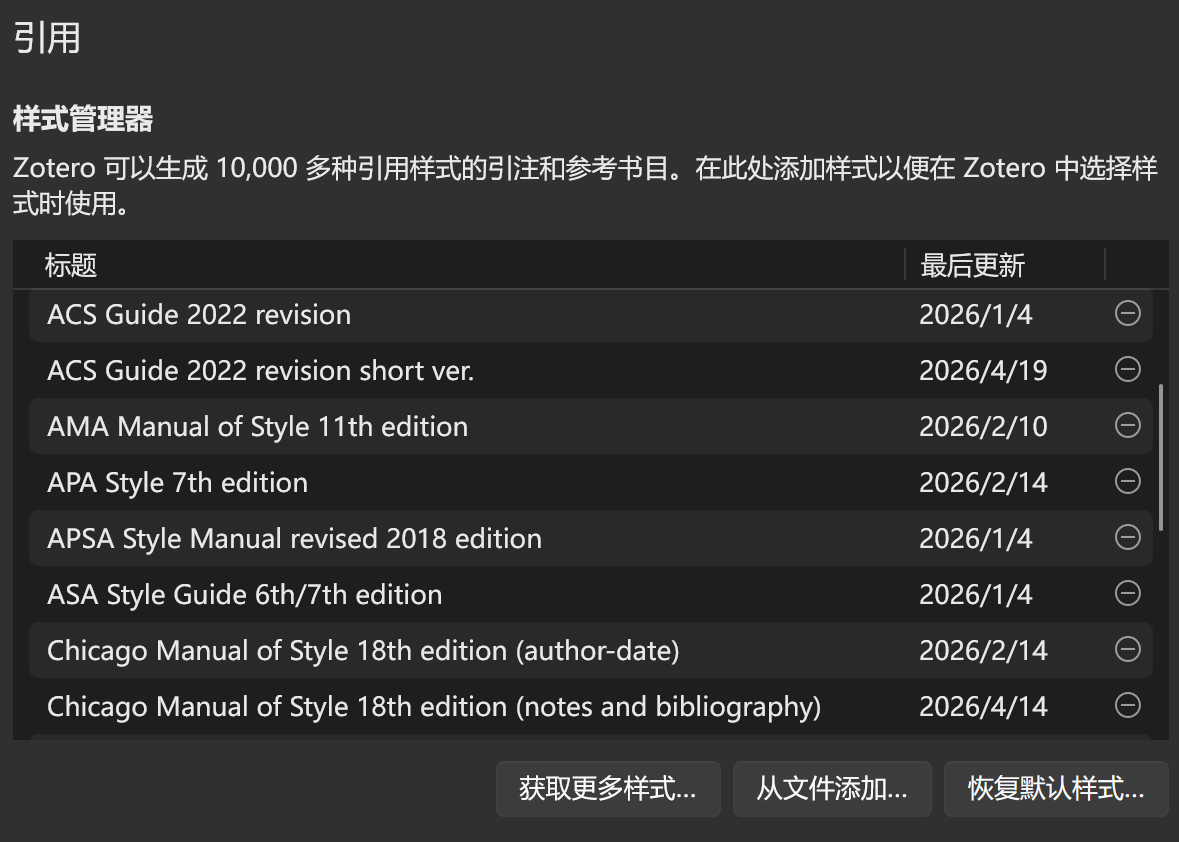Screen dimensions: 1179x842
Task: Remove ACS Guide 2022 revision short ver. style
Action: pos(1127,369)
